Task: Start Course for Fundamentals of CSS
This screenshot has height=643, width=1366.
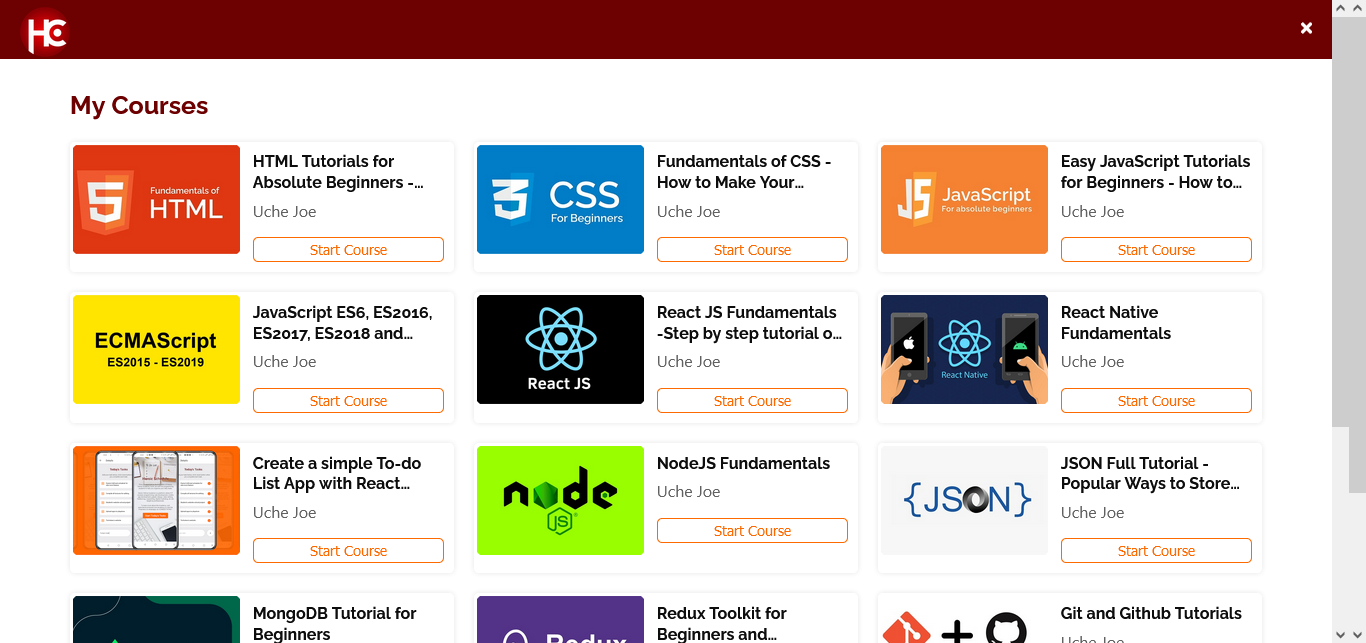Action: click(752, 250)
